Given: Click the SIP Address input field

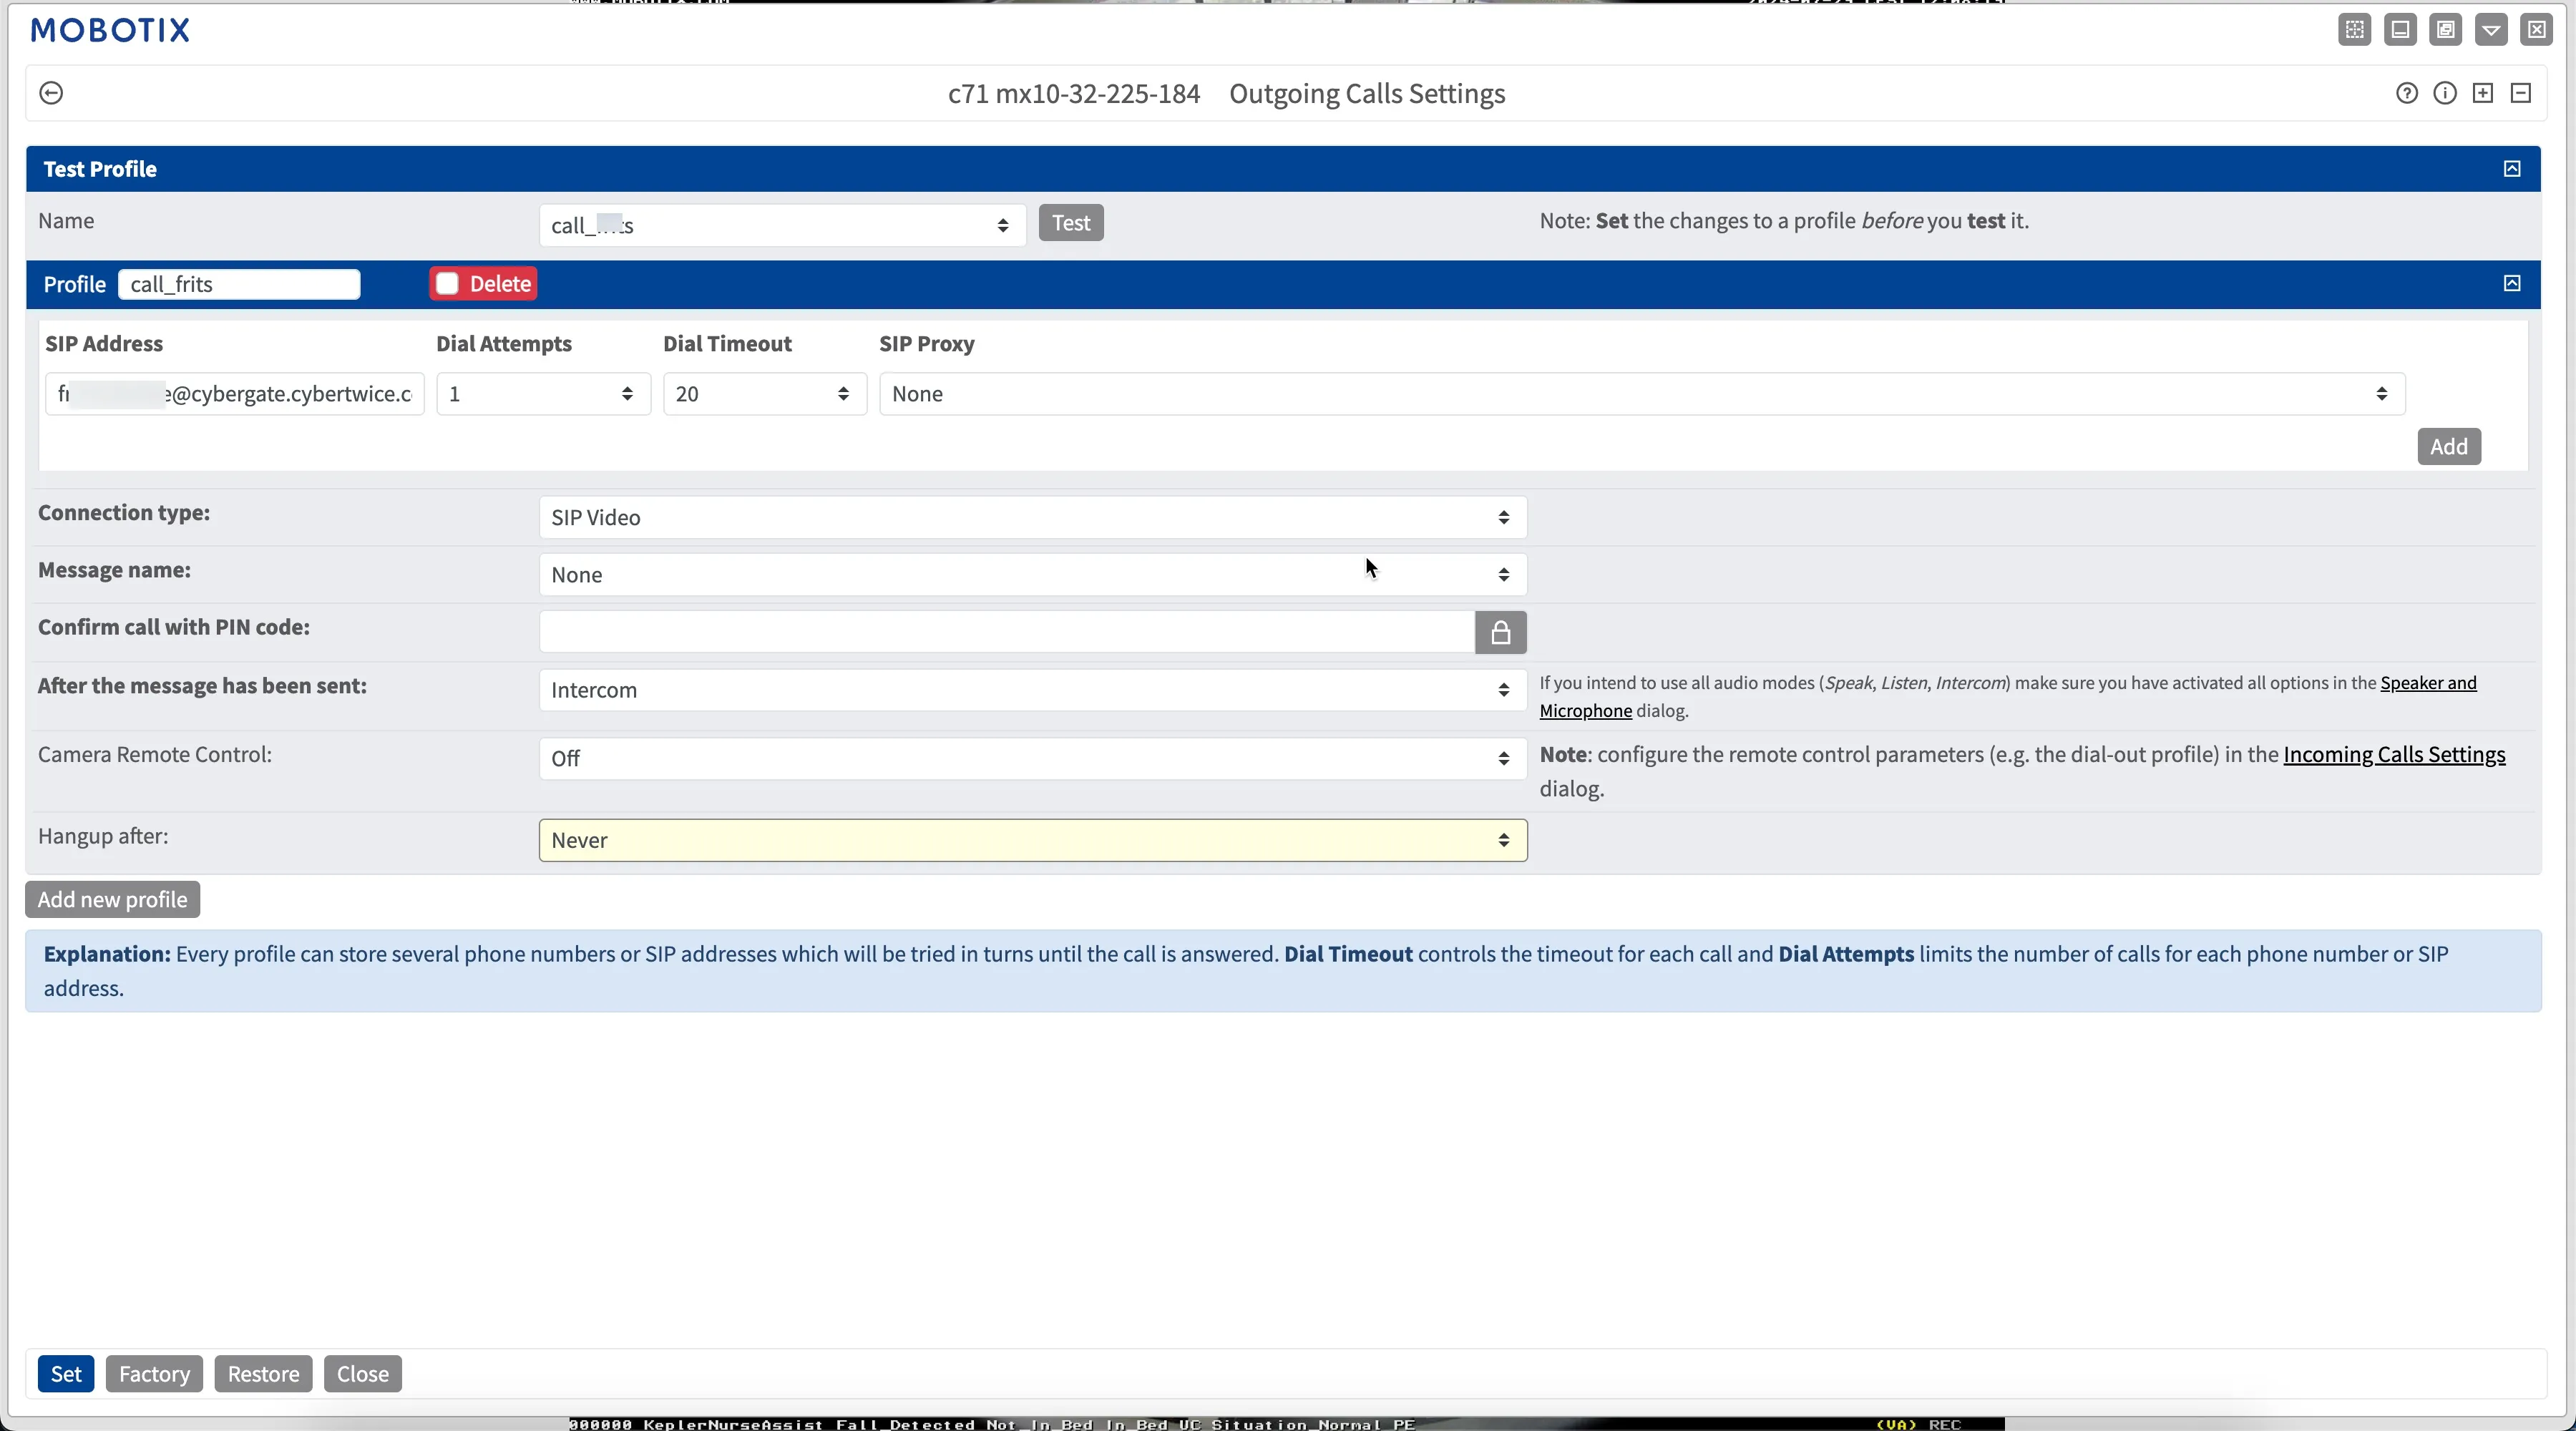Looking at the screenshot, I should 235,394.
